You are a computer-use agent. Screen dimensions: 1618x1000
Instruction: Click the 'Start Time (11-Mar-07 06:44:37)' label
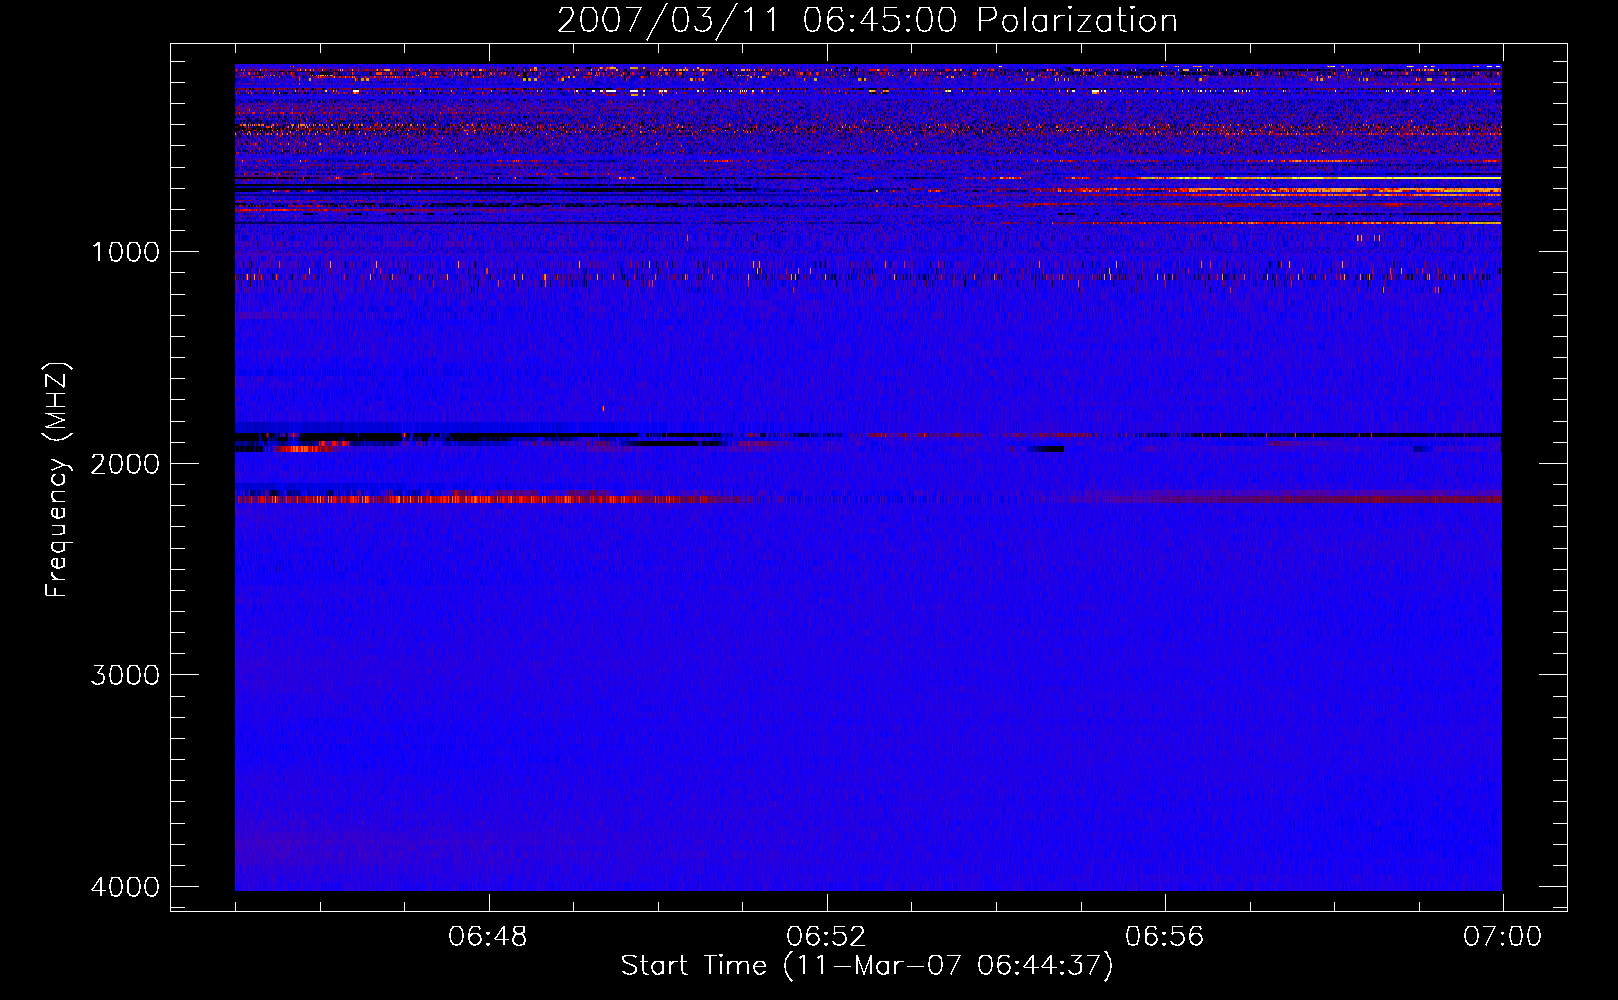[867, 966]
